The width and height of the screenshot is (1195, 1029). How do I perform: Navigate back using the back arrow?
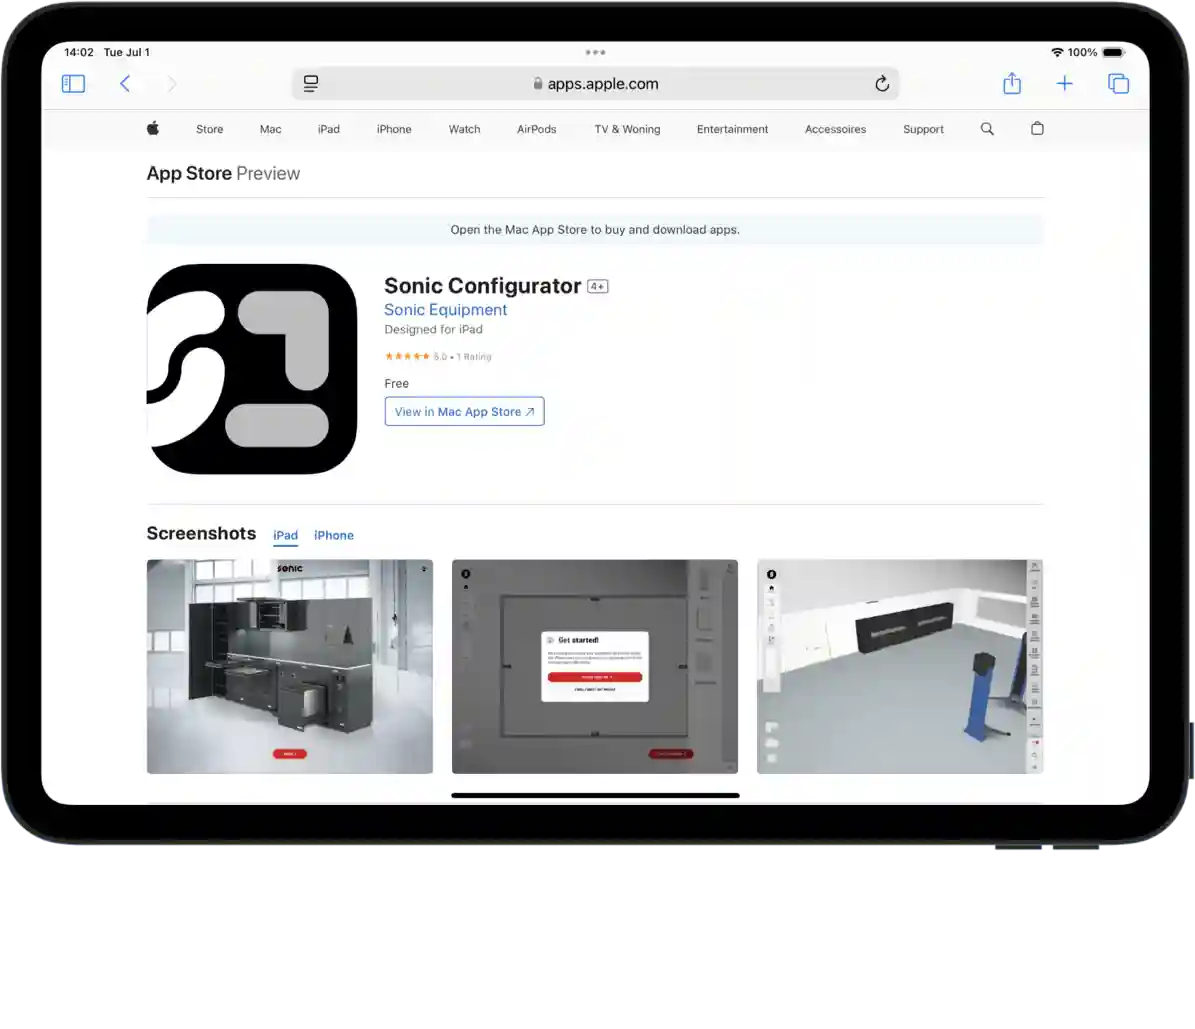coord(124,84)
